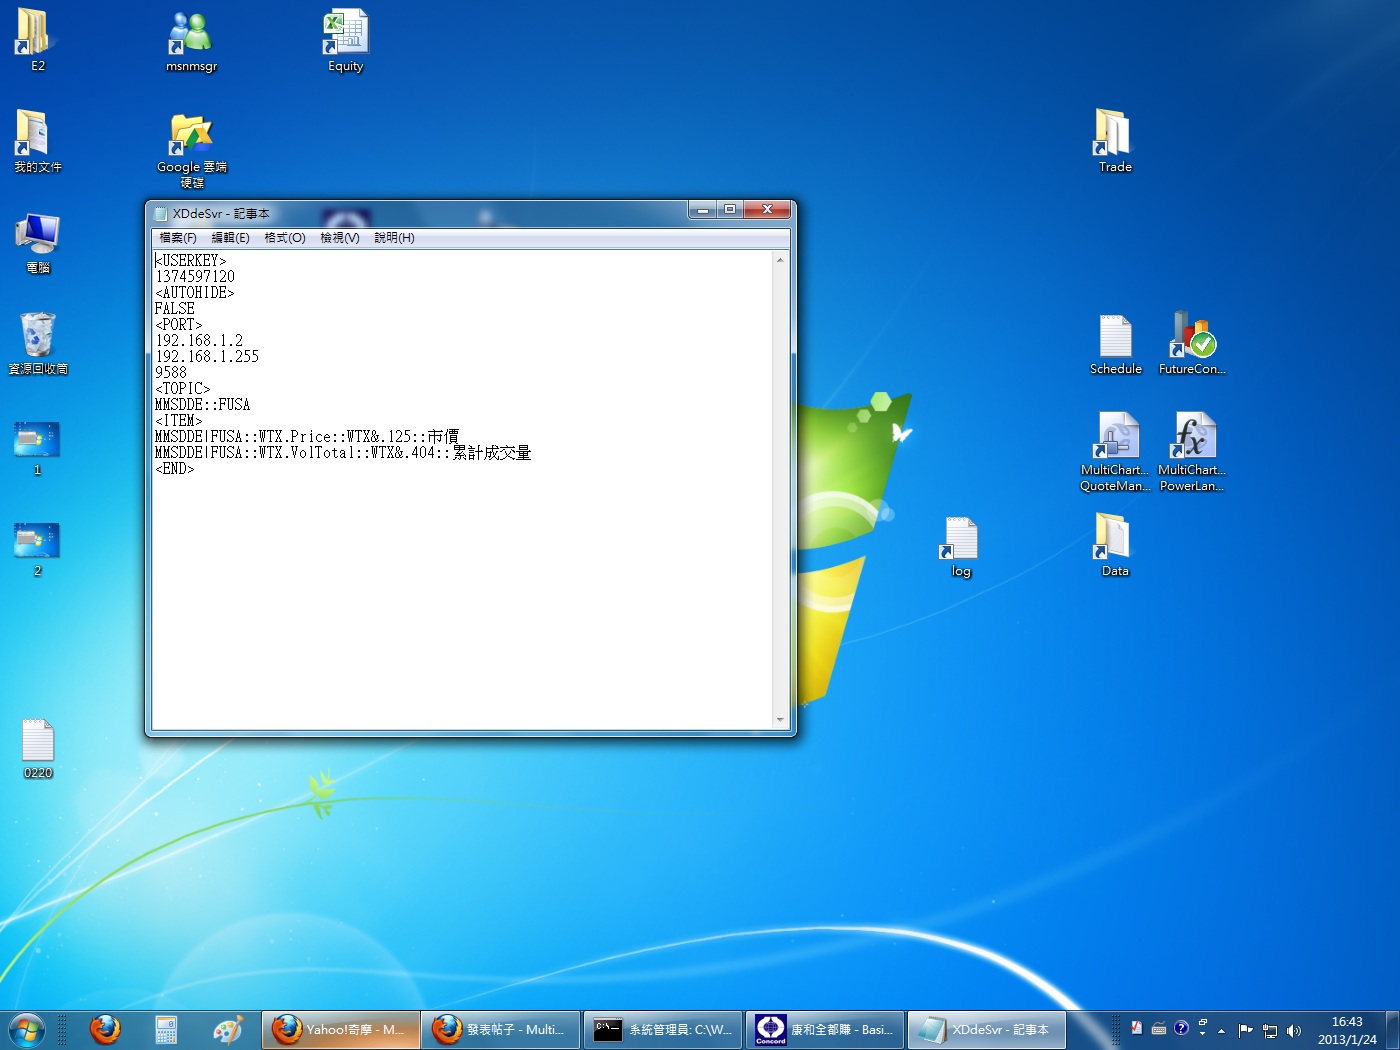This screenshot has width=1400, height=1050.
Task: Click the network tray icon
Action: [x=1270, y=1030]
